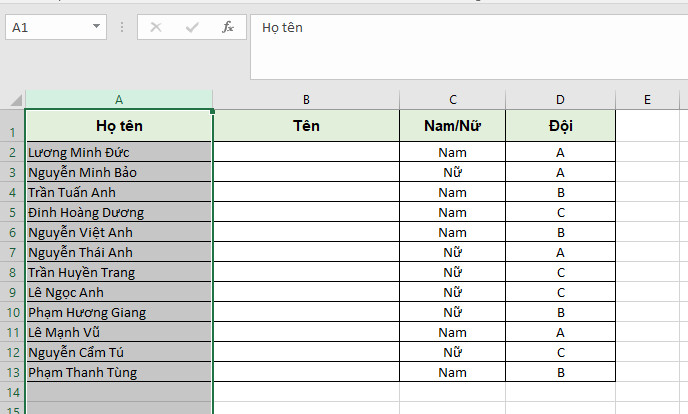Select column E header
Screen dimensions: 688x414
coord(647,100)
